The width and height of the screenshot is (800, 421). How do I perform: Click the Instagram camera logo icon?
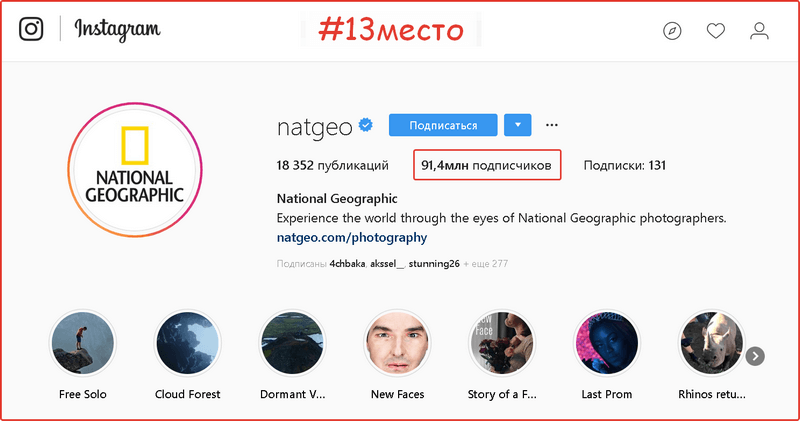pos(32,30)
